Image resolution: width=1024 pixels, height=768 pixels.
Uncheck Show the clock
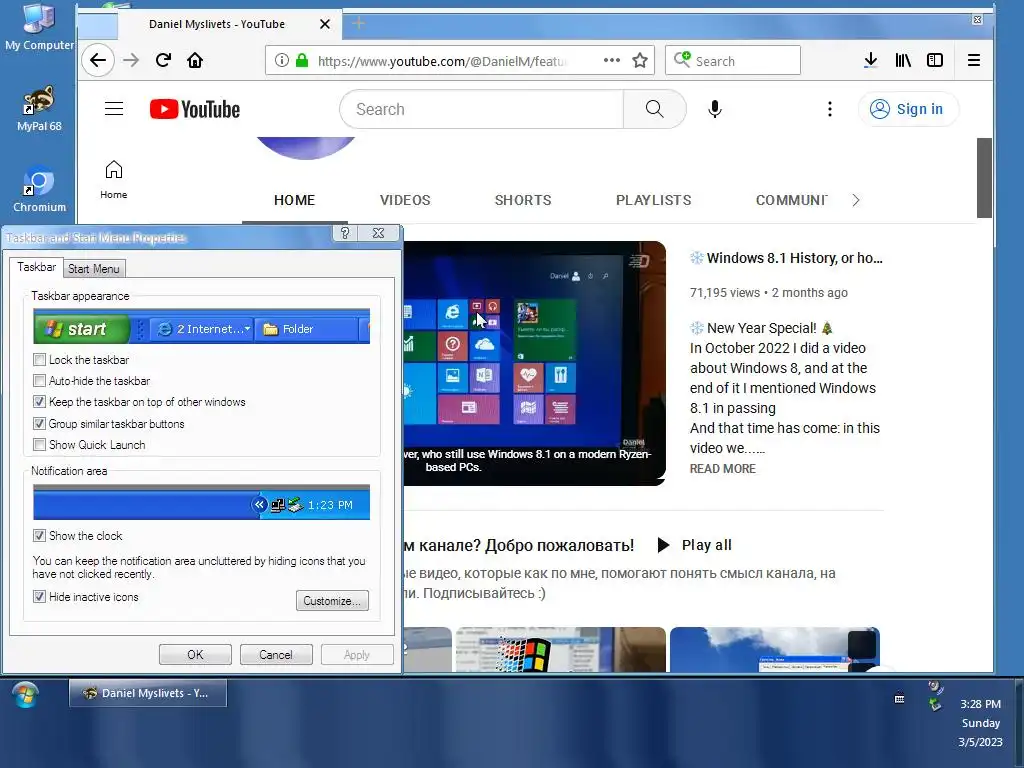coord(39,536)
